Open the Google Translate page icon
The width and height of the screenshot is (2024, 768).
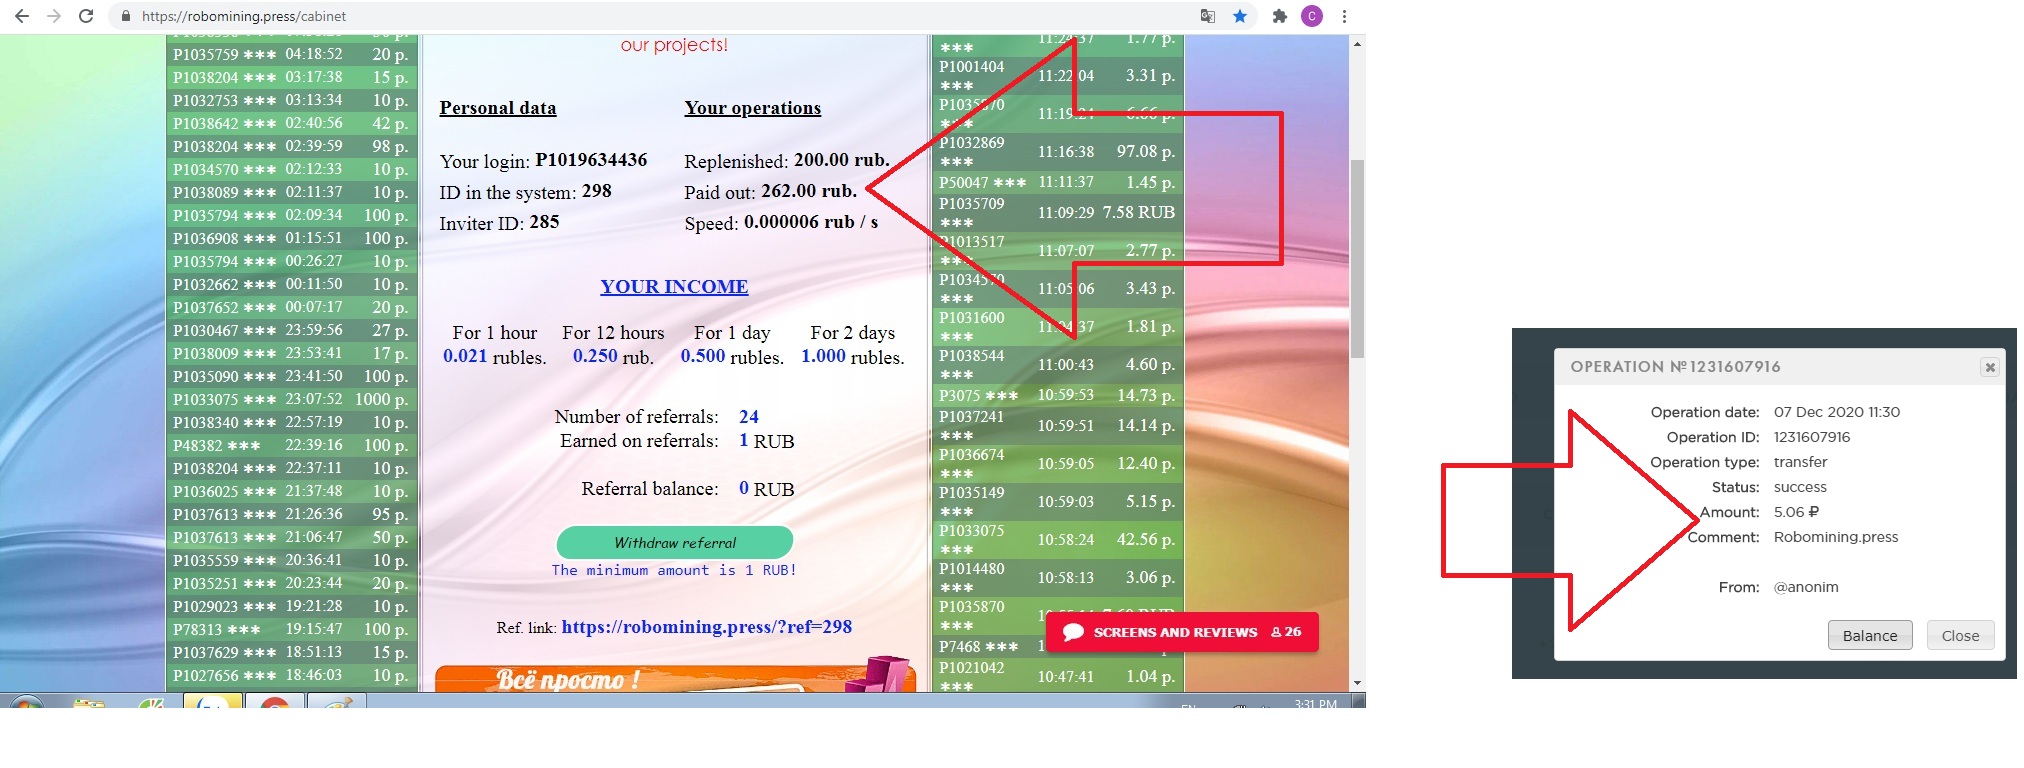click(1208, 16)
